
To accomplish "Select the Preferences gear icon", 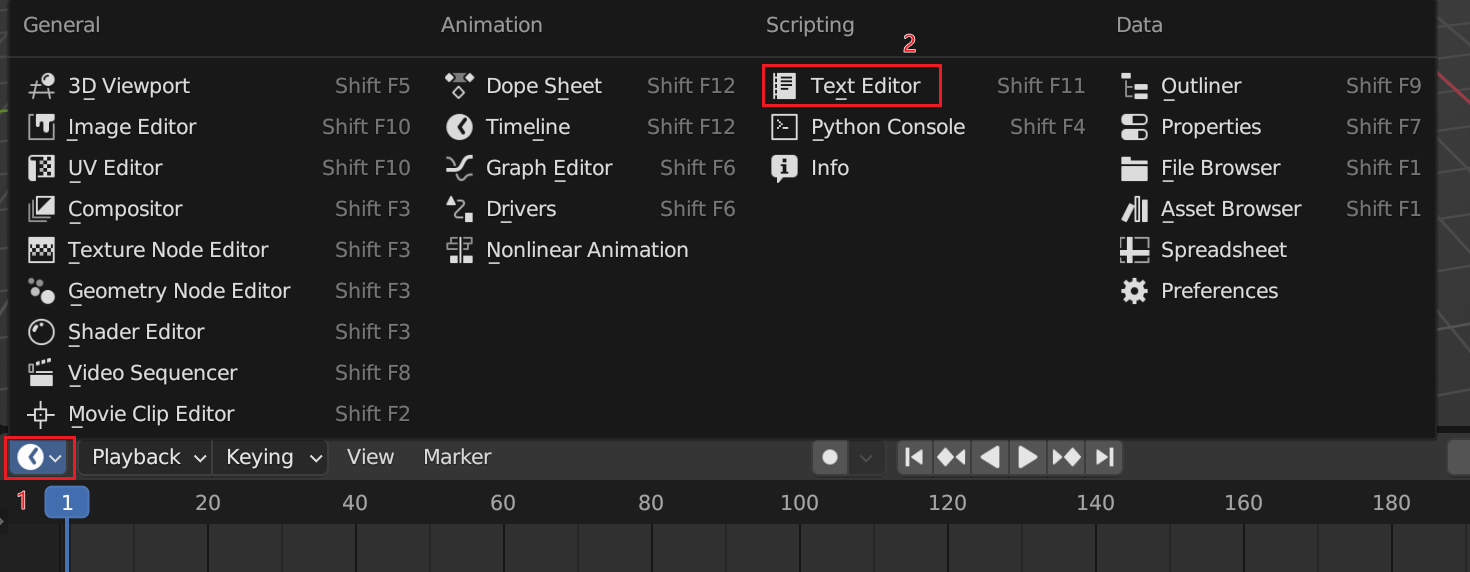I will [1134, 291].
